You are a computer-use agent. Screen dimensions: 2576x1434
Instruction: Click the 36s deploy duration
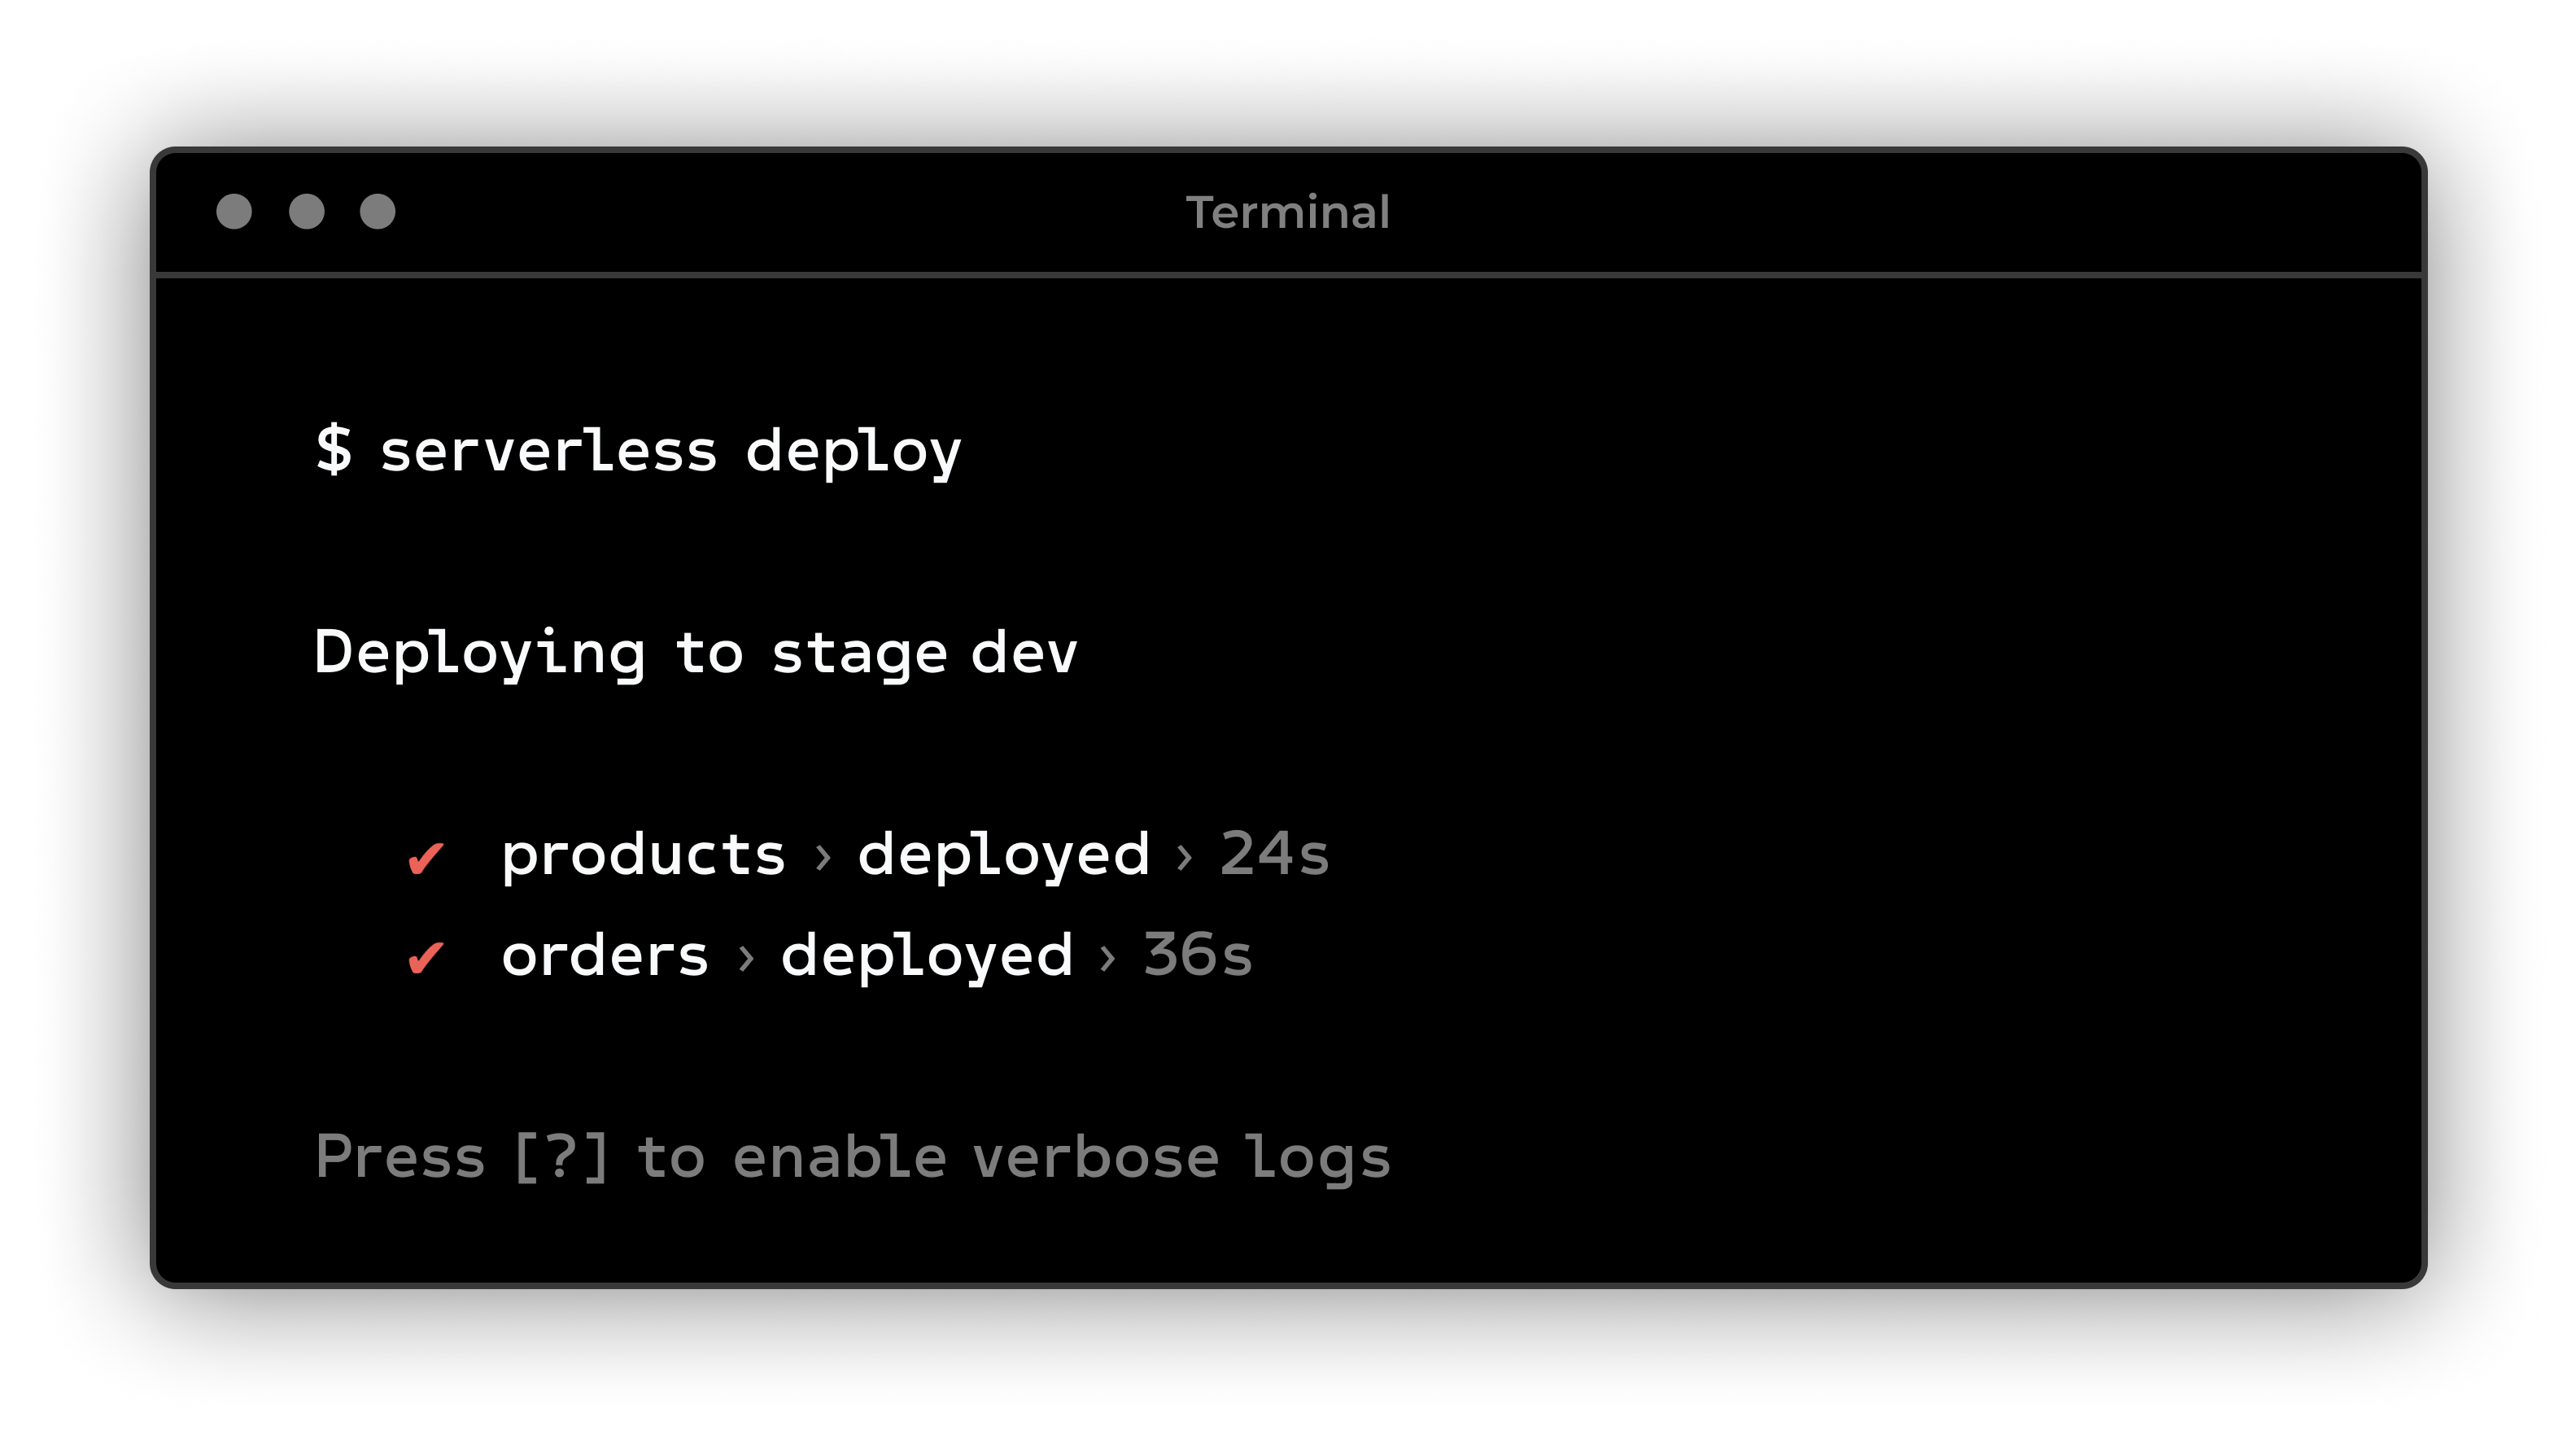click(x=1198, y=955)
